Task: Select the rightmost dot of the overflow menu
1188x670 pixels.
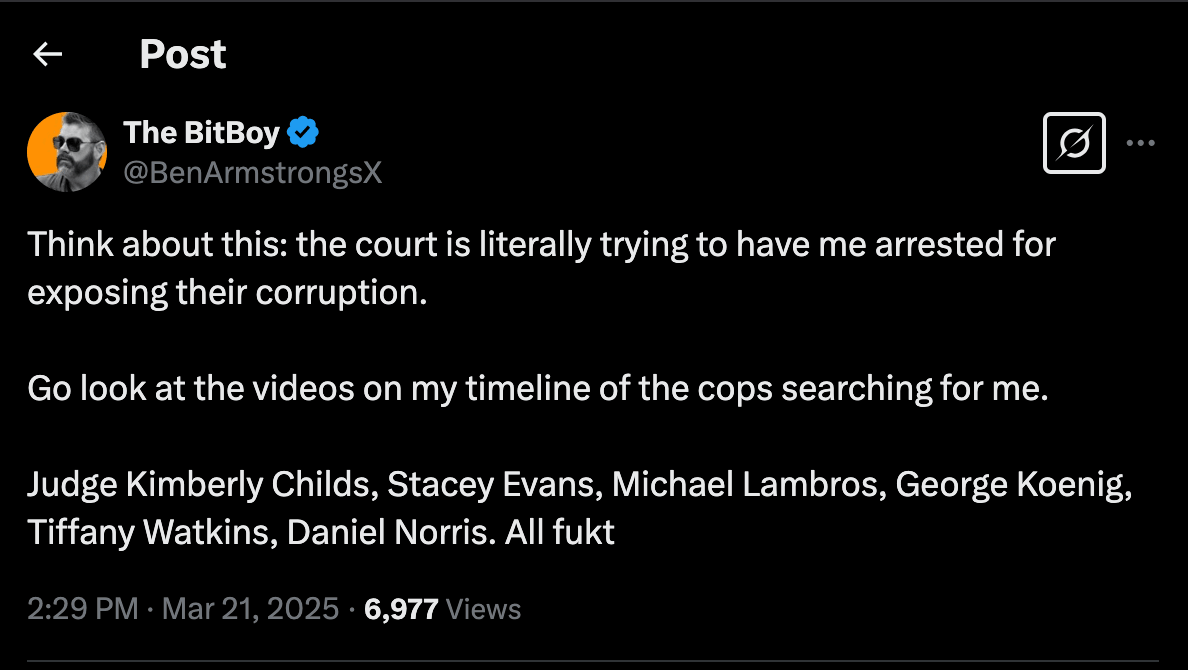Action: click(1153, 143)
